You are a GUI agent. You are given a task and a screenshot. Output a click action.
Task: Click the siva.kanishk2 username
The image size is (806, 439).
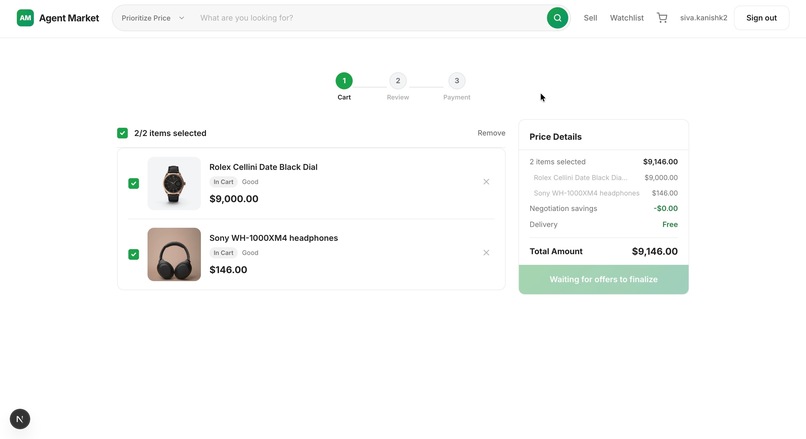click(704, 18)
